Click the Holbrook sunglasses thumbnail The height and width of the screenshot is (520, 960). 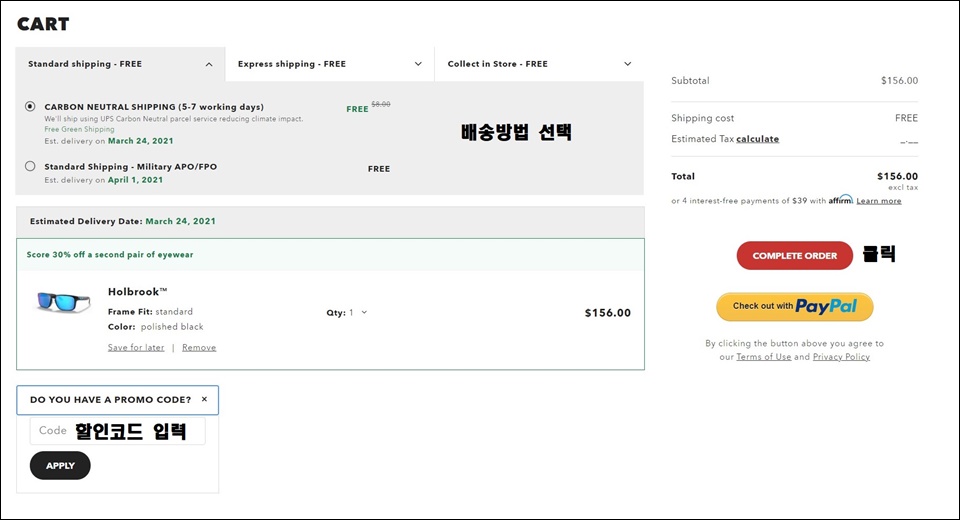[64, 302]
